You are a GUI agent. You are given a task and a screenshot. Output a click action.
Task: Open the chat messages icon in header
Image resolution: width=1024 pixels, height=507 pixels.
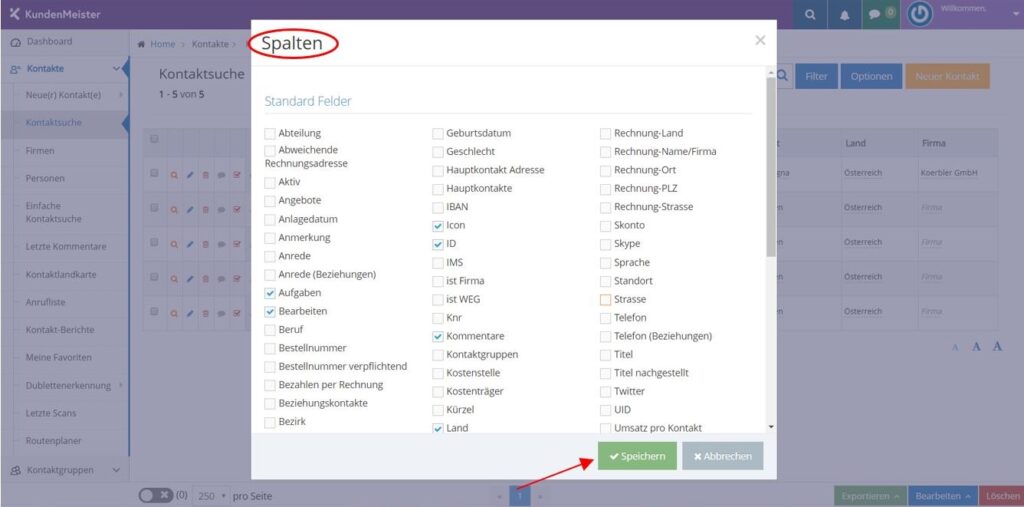[x=874, y=15]
